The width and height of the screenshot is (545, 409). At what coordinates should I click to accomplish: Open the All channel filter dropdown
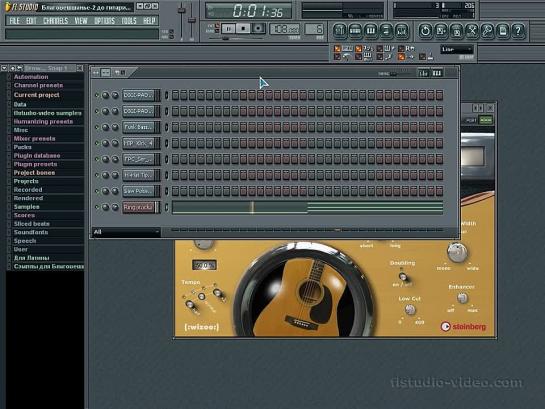pos(127,232)
